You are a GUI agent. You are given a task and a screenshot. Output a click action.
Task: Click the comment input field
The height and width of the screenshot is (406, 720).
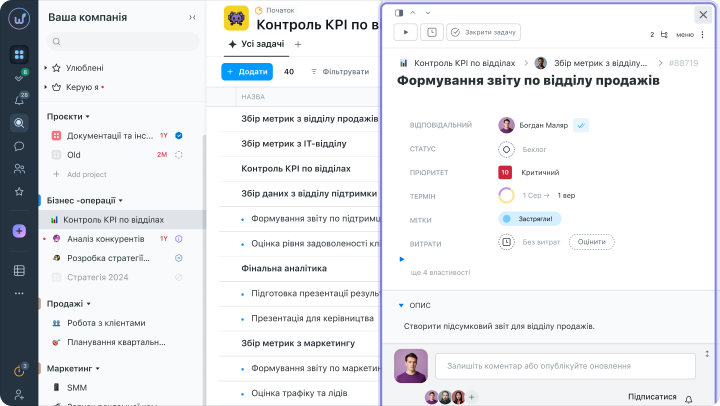click(x=565, y=365)
